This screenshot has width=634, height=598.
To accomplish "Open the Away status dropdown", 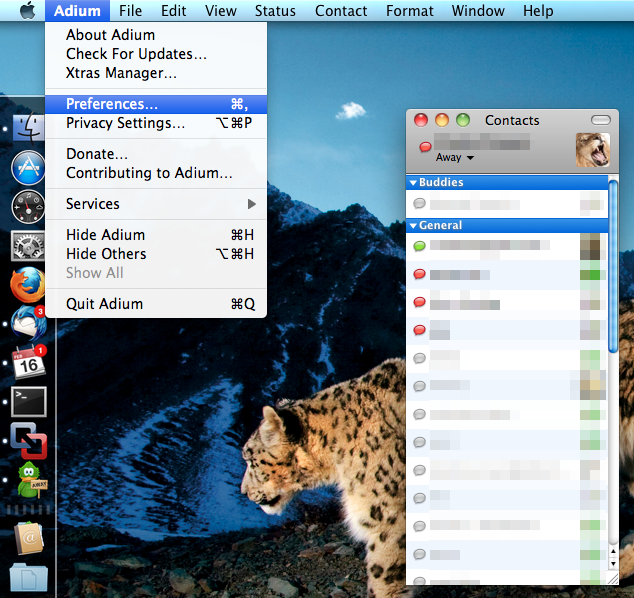I will [x=454, y=157].
